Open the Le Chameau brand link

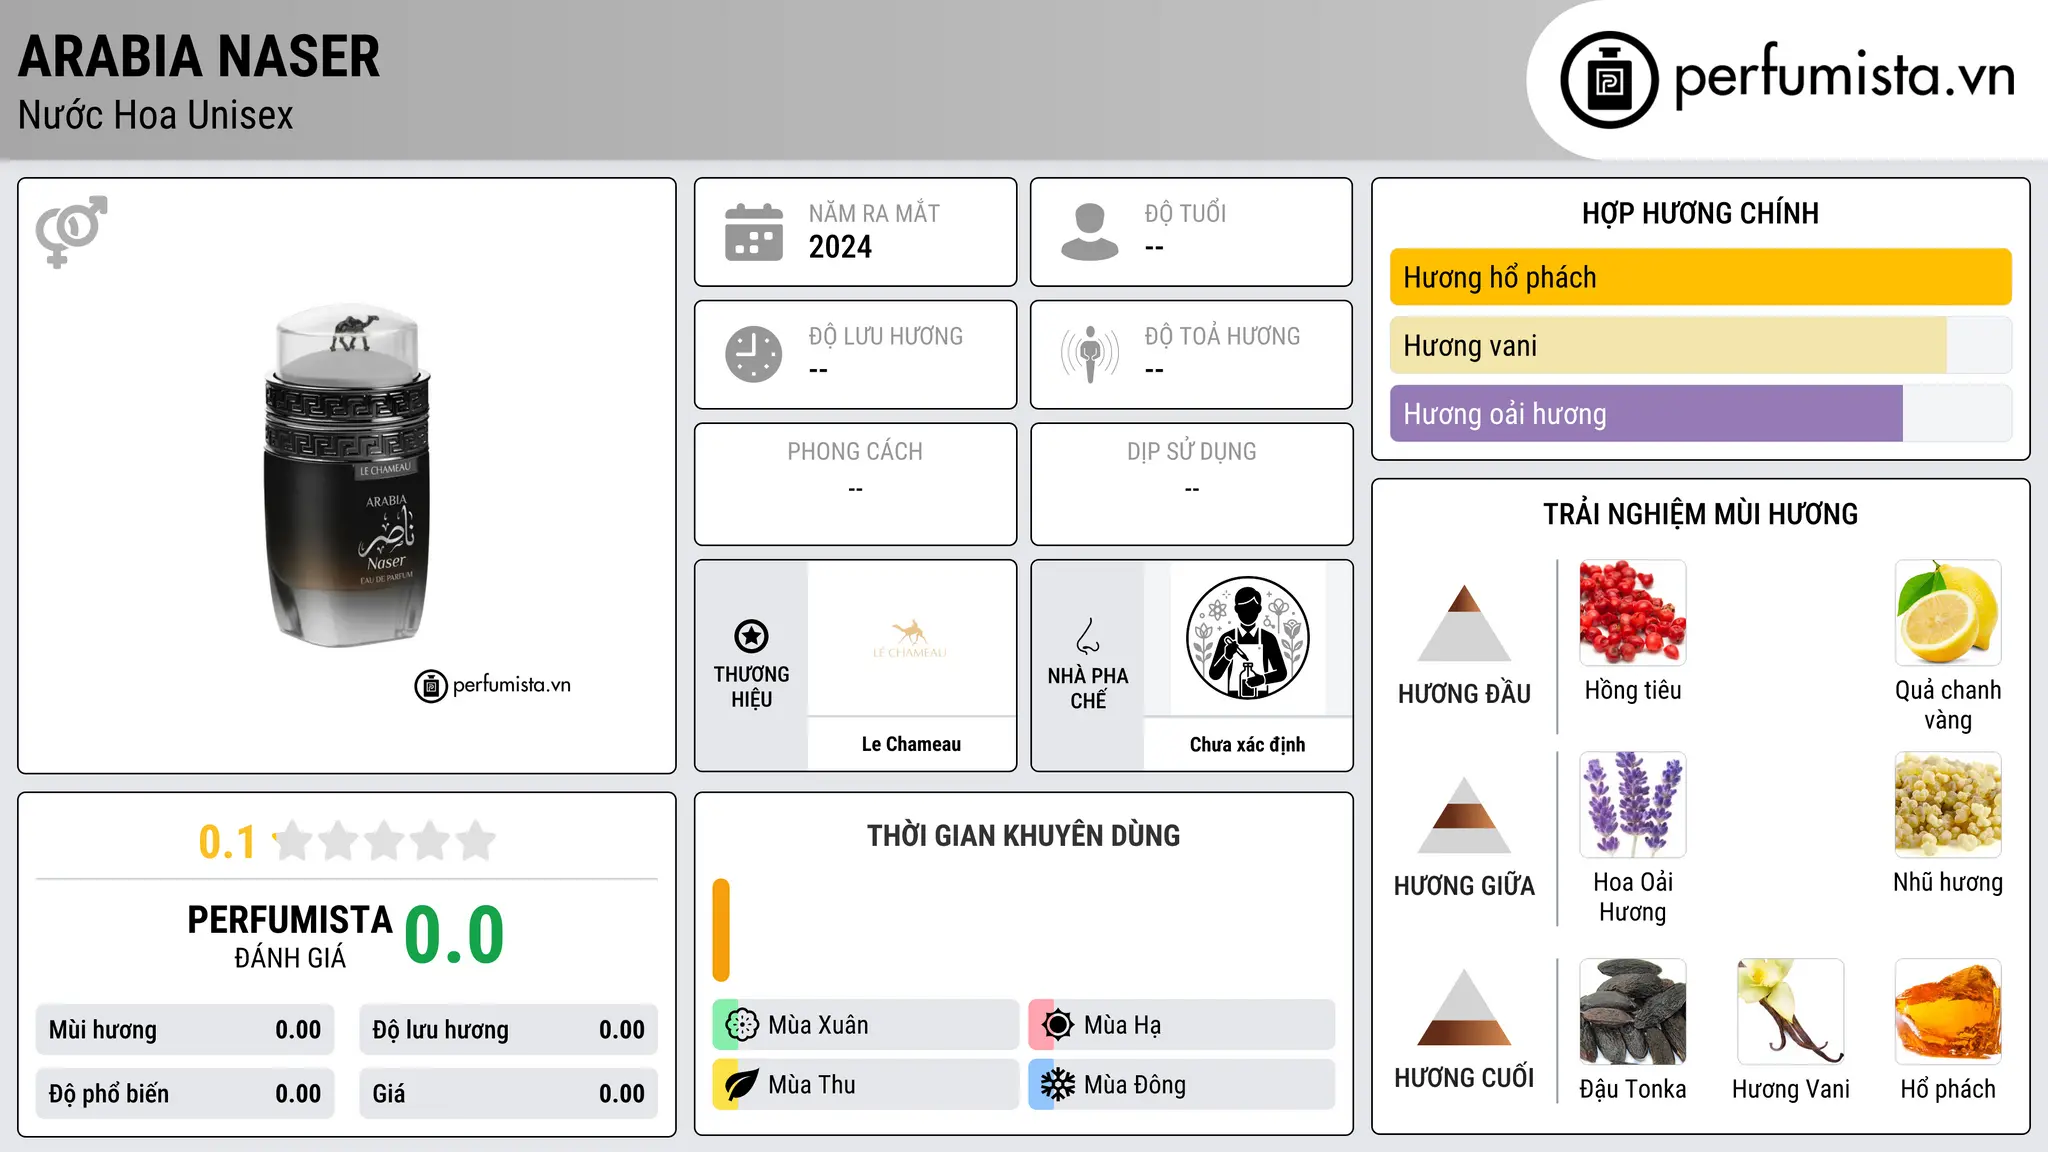point(911,744)
